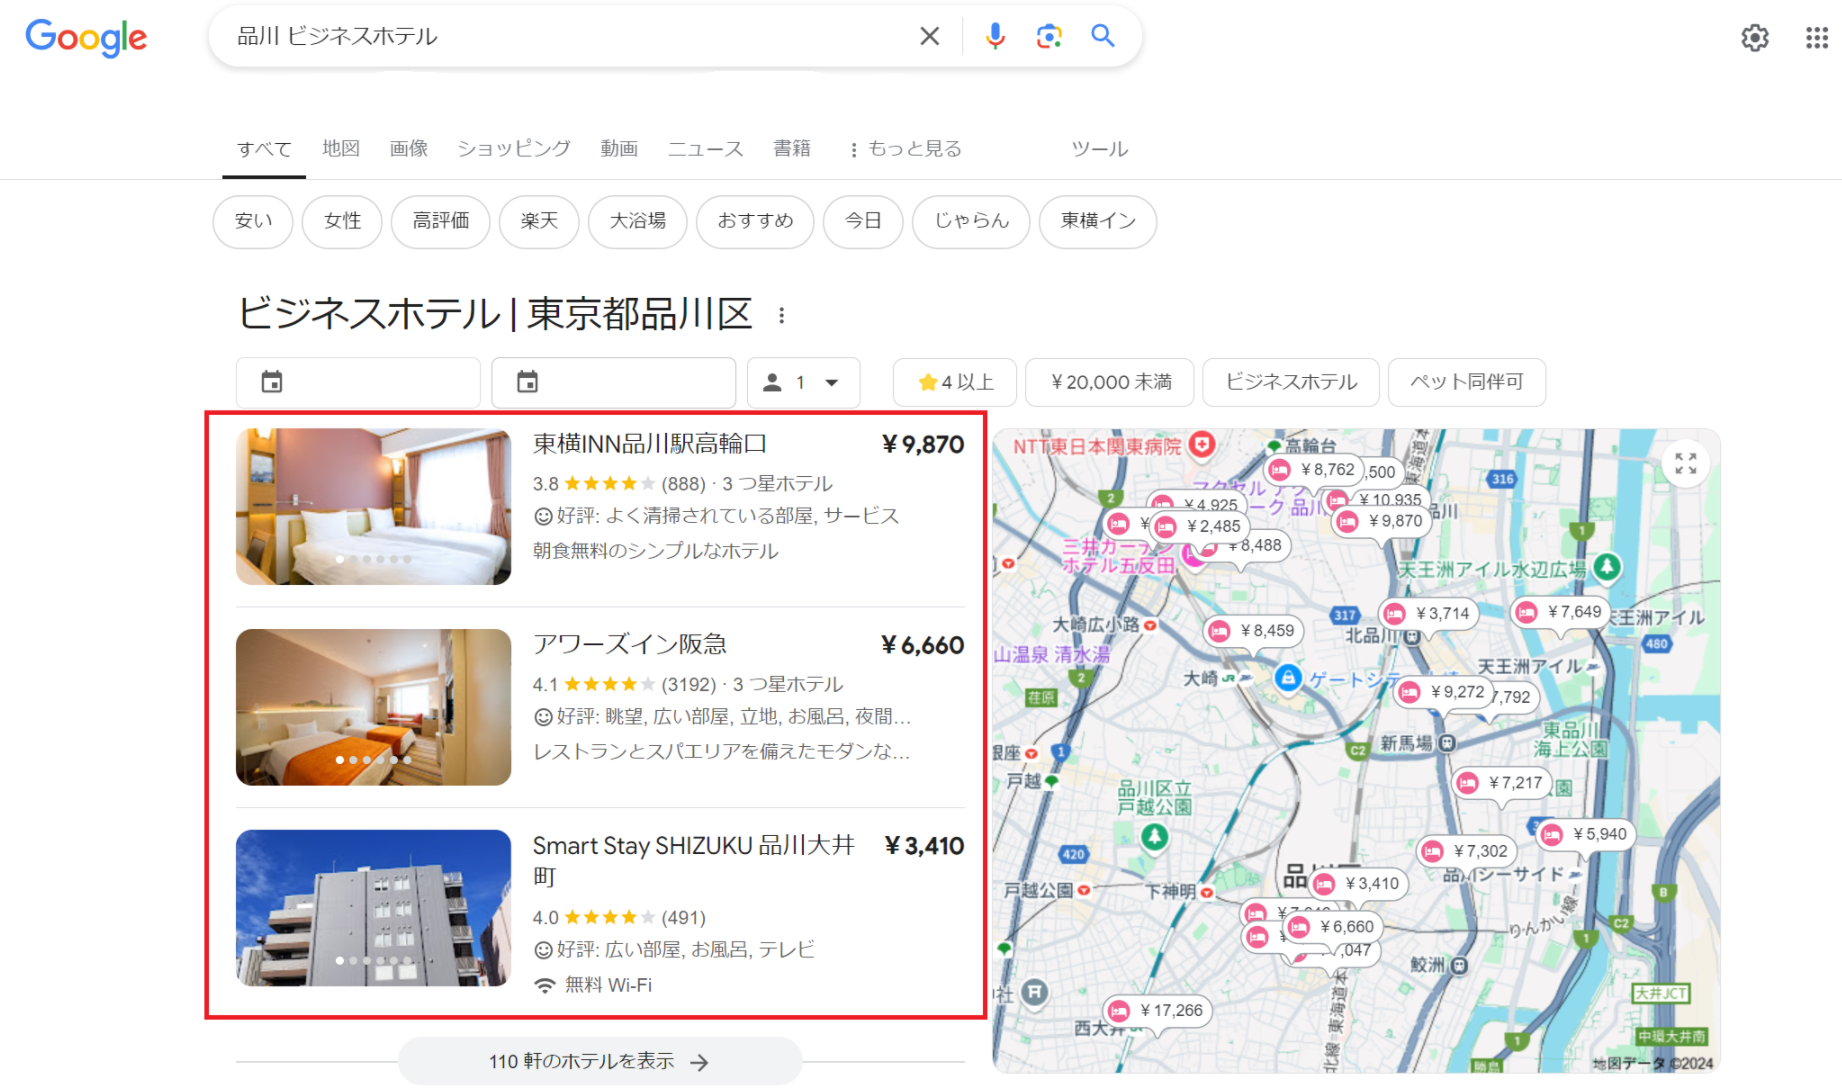Select the 今日 chip
The width and height of the screenshot is (1842, 1089).
point(863,221)
